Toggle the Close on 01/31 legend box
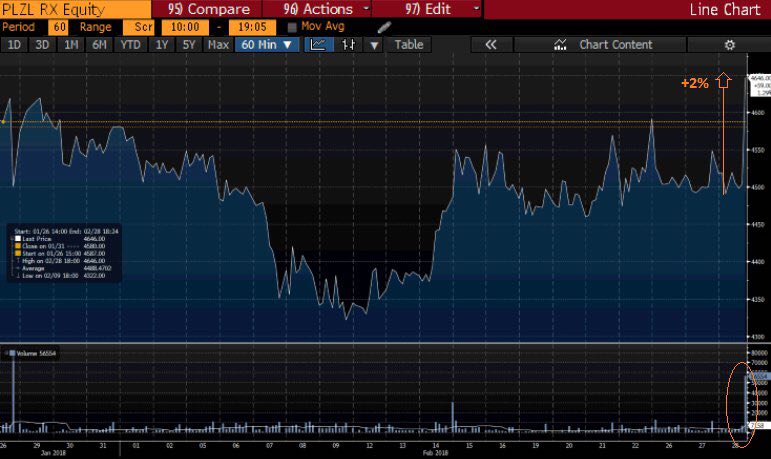 (18, 246)
